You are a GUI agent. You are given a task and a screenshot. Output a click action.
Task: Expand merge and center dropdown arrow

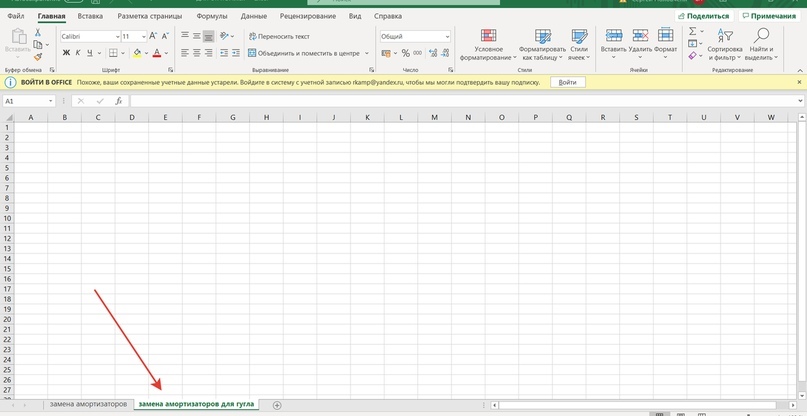tap(367, 53)
